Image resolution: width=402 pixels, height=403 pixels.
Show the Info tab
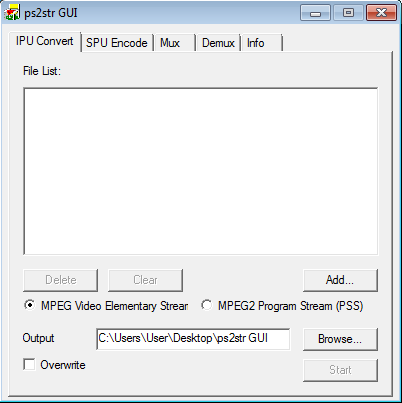coord(262,43)
